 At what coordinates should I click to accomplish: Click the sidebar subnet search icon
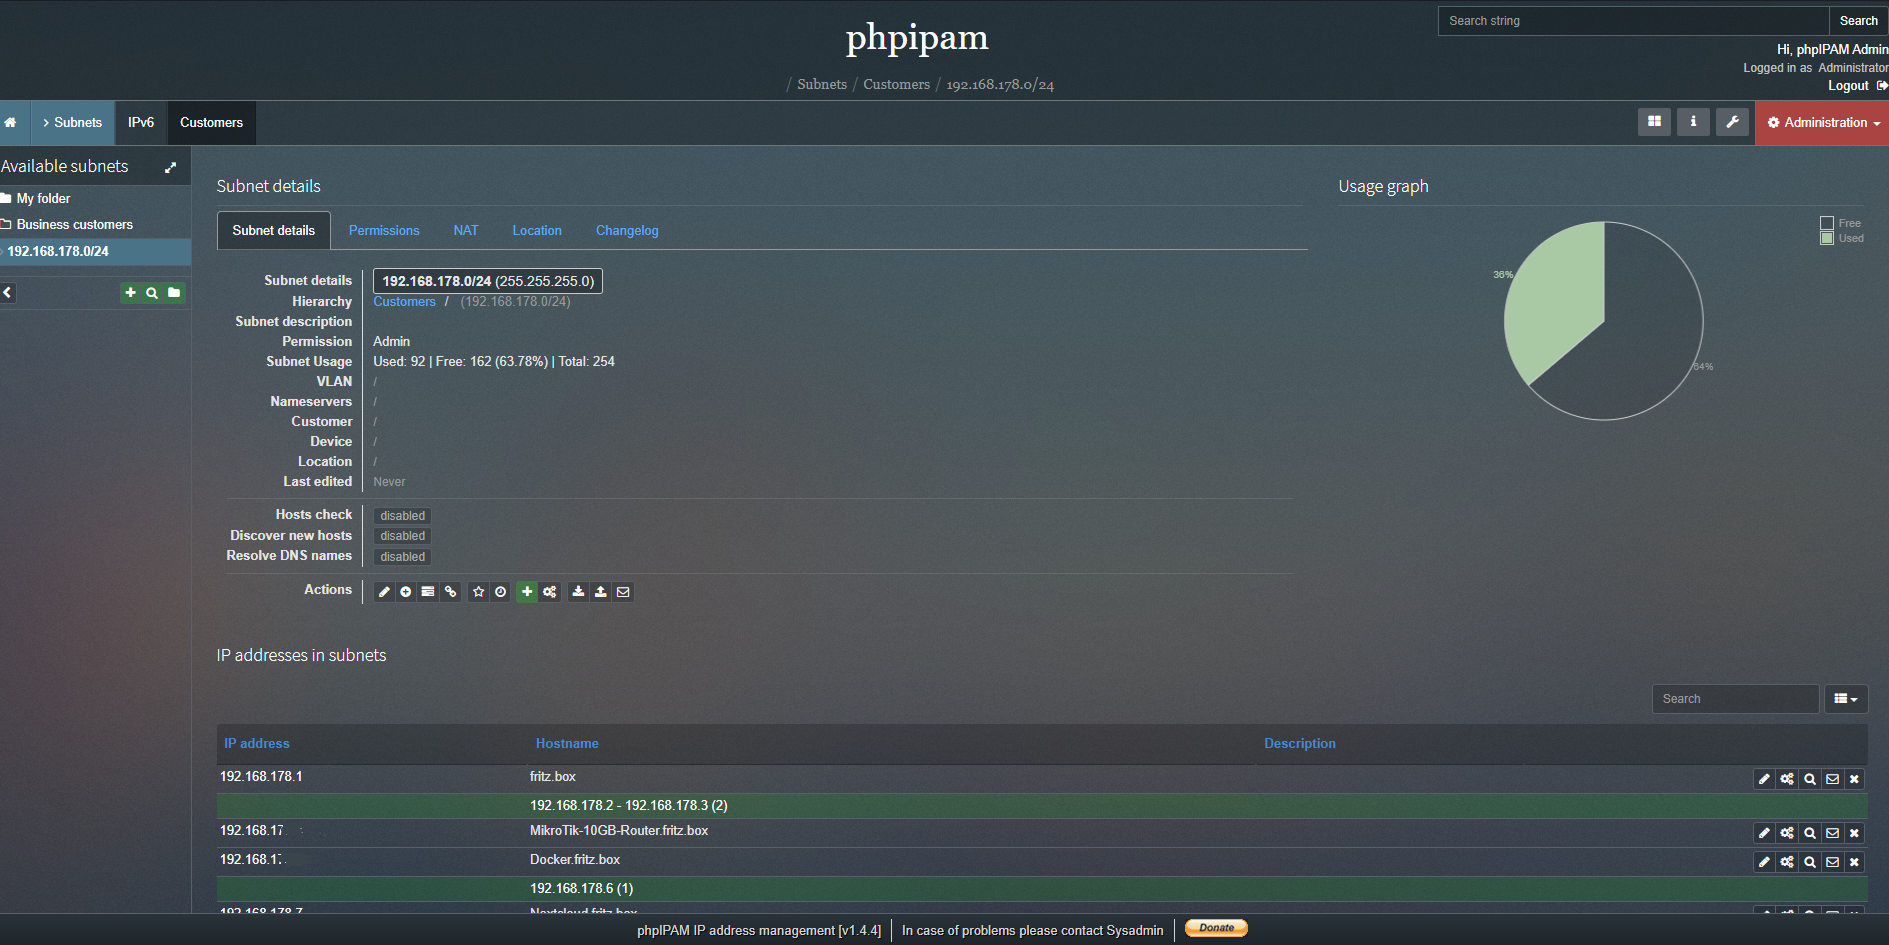pos(152,293)
